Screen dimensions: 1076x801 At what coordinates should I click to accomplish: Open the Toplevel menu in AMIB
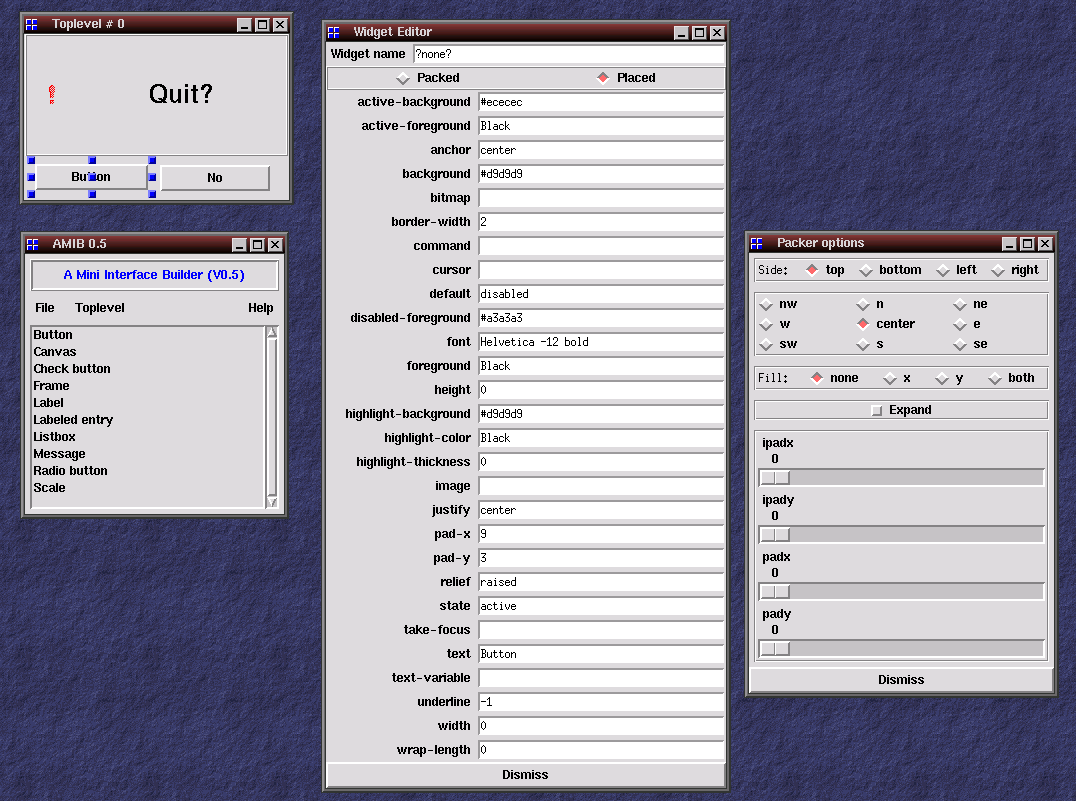pyautogui.click(x=100, y=308)
